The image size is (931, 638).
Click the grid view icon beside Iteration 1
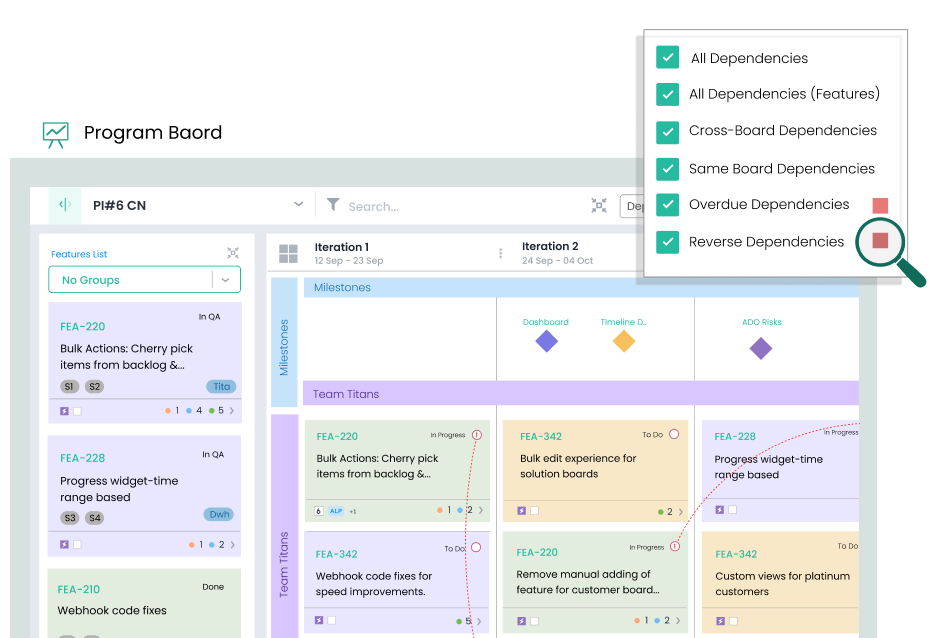tap(288, 254)
